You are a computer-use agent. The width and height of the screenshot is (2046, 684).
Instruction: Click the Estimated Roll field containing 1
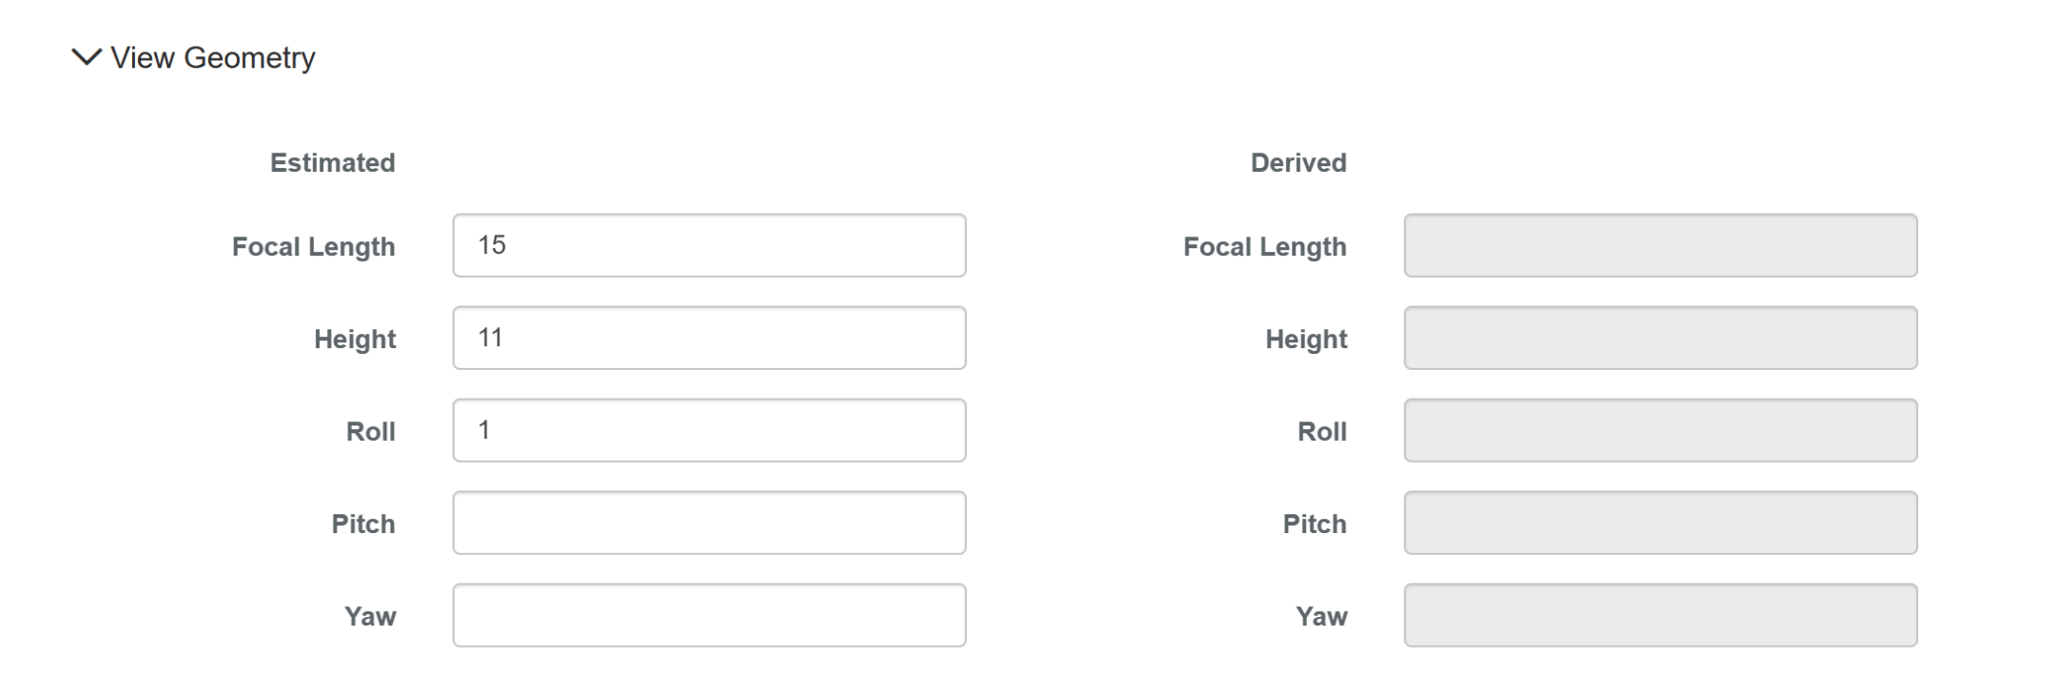click(x=708, y=430)
